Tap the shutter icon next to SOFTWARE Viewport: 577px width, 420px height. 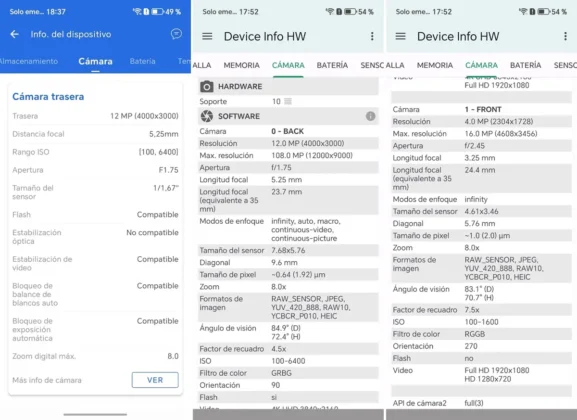click(206, 116)
